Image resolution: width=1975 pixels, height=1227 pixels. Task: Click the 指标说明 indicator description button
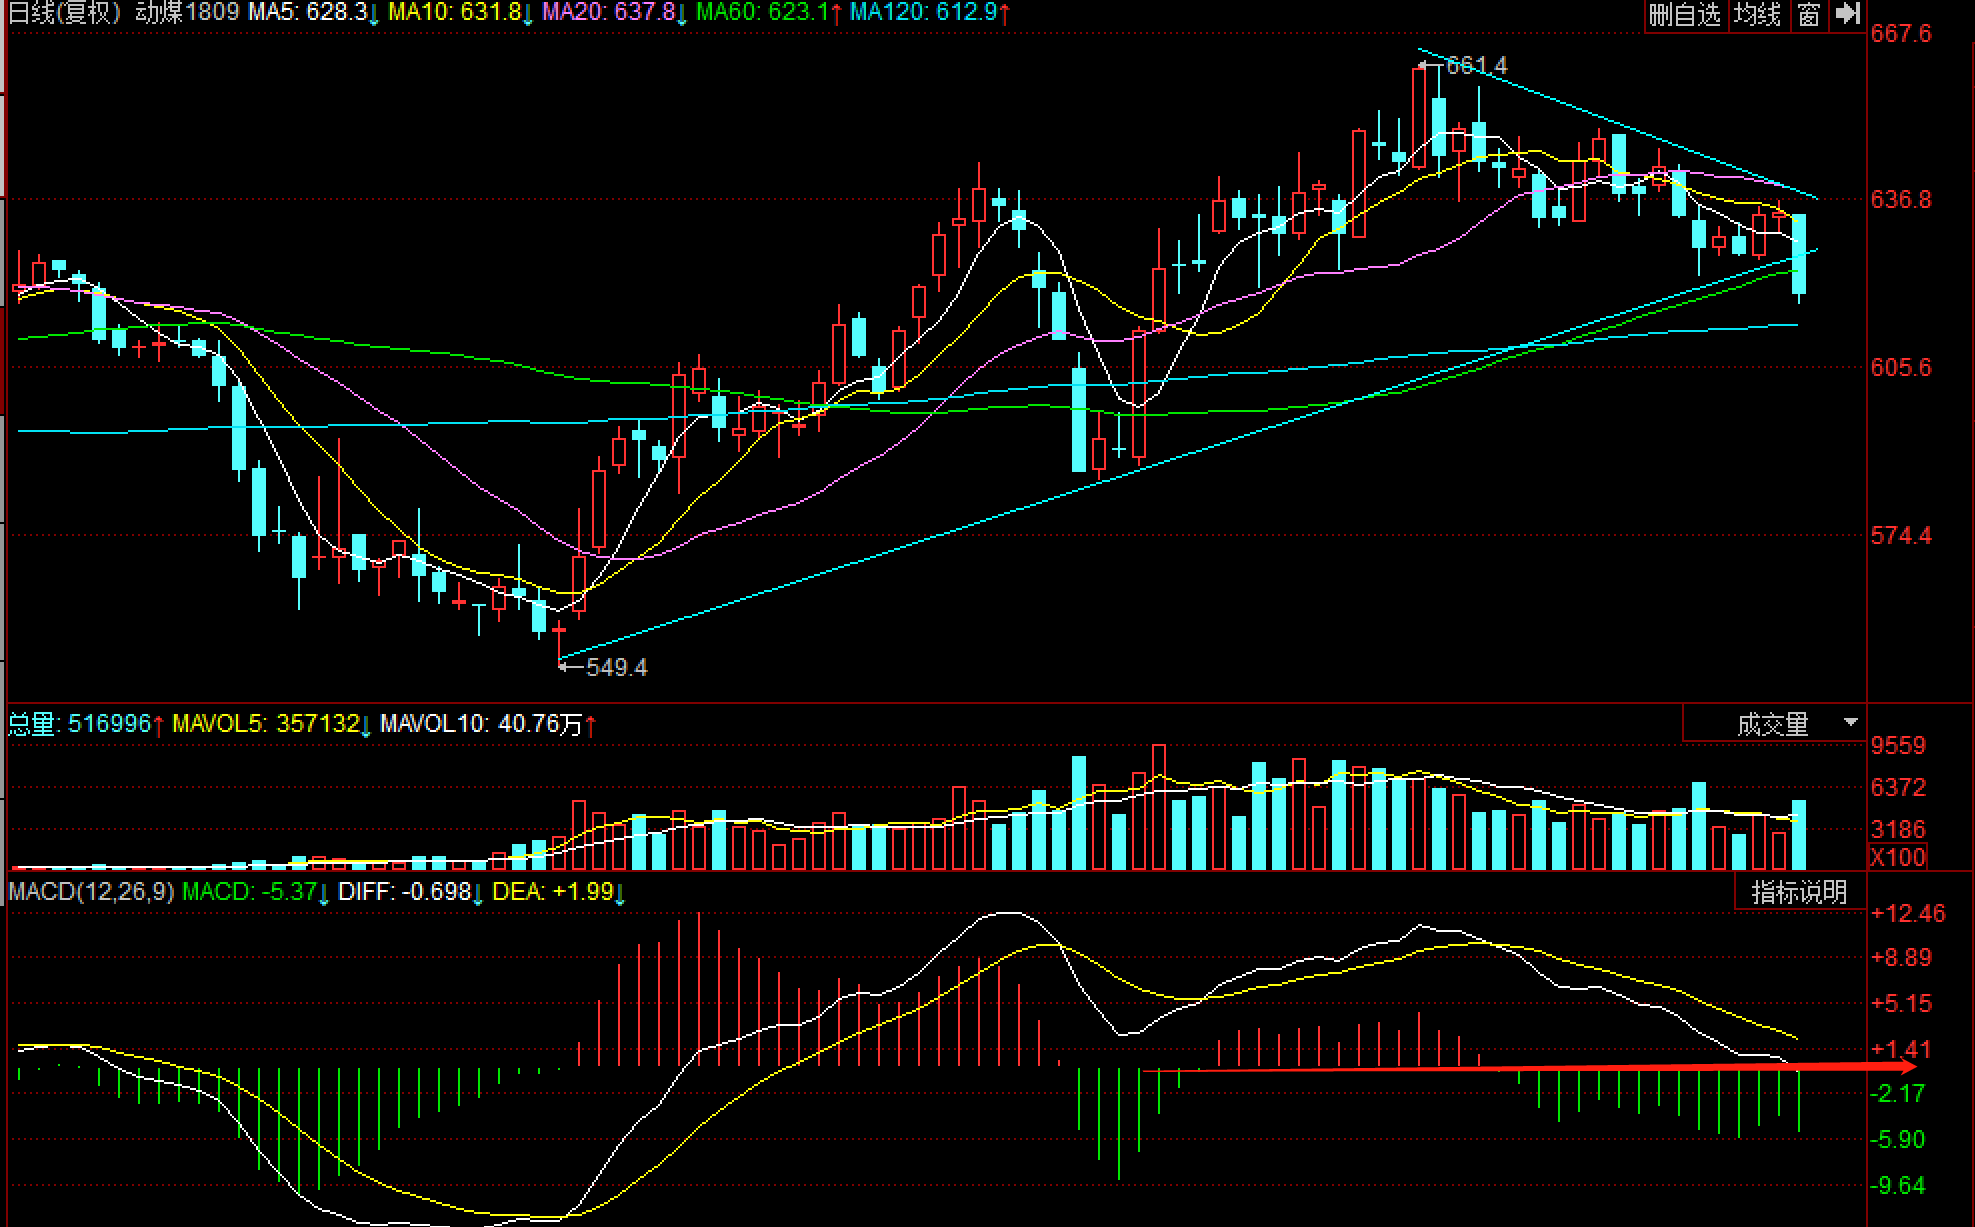pos(1799,892)
